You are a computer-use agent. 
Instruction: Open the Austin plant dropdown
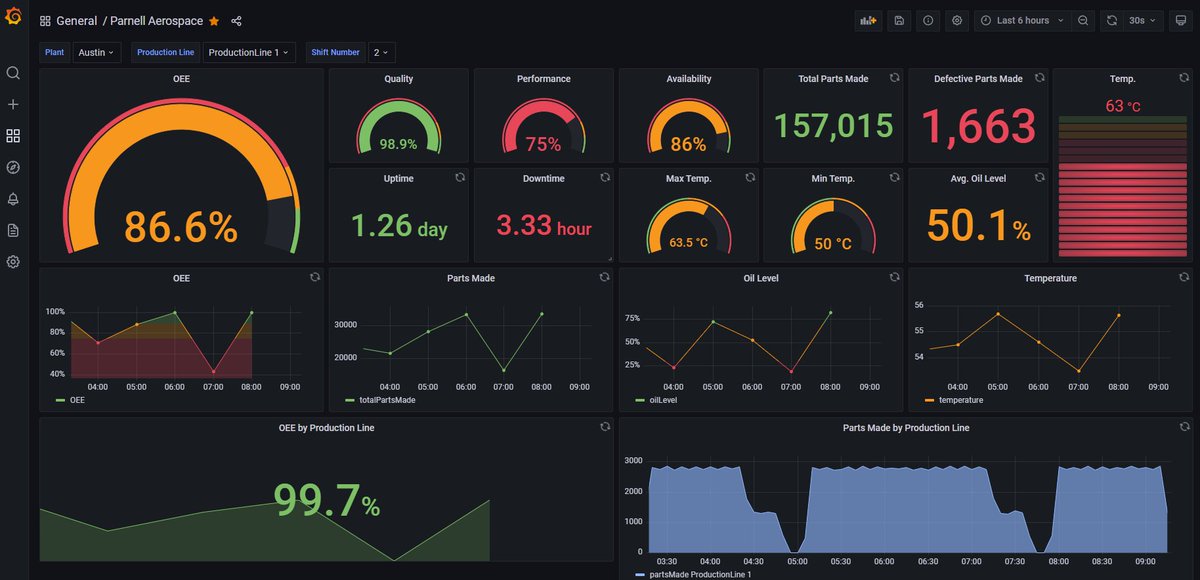(97, 52)
